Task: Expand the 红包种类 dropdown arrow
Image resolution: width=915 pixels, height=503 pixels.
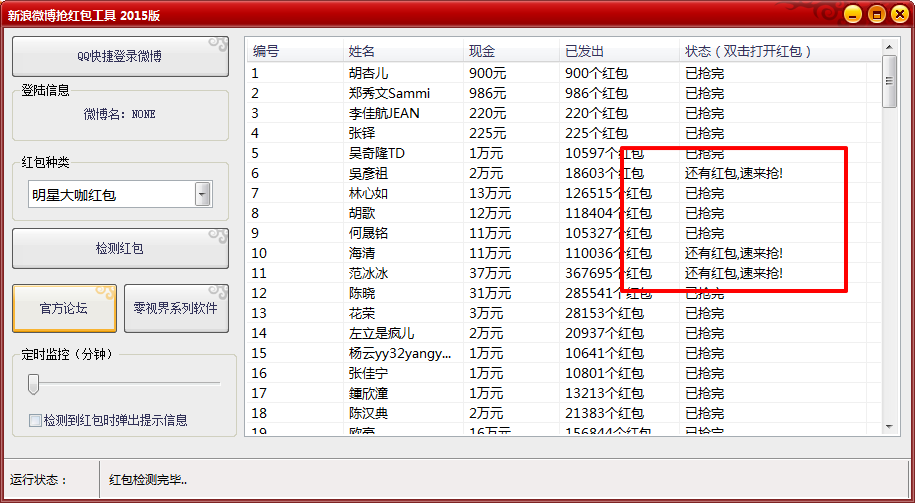Action: [x=202, y=194]
